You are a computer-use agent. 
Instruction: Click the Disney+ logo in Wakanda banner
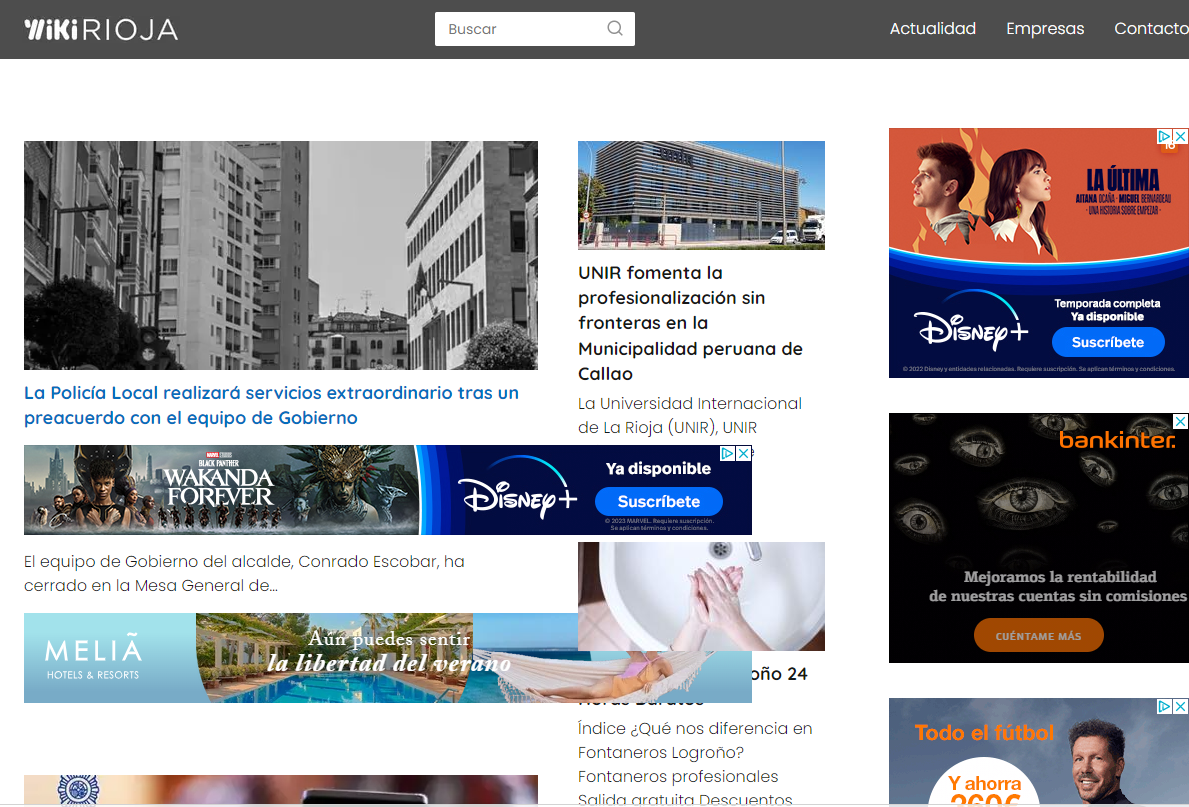point(519,489)
